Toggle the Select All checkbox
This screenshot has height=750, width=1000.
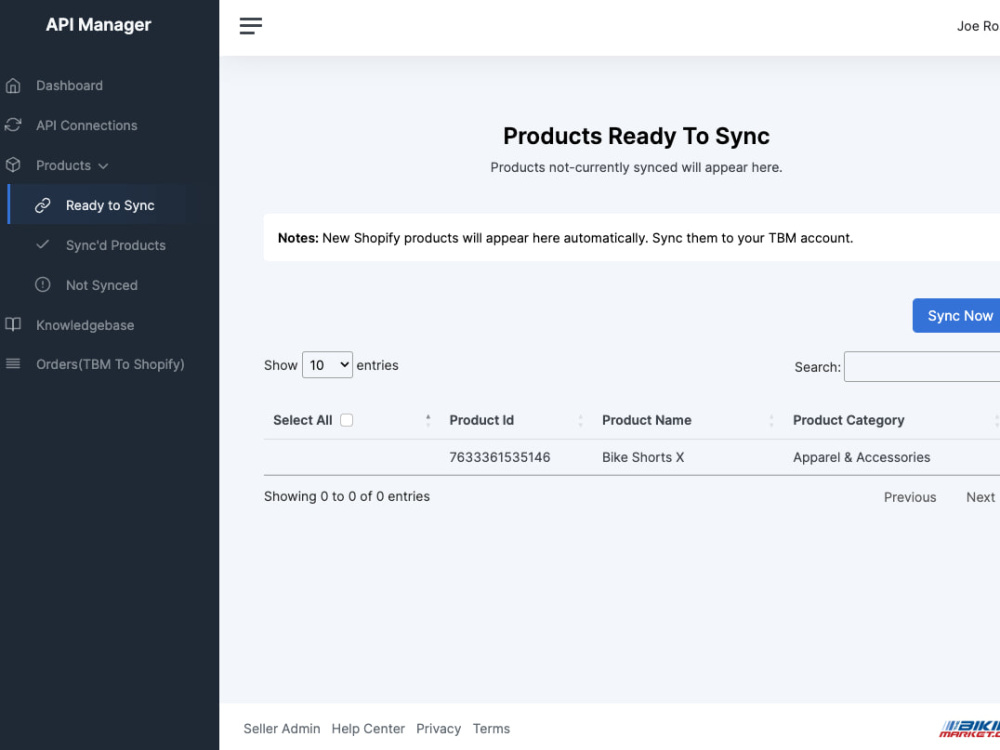pos(346,420)
